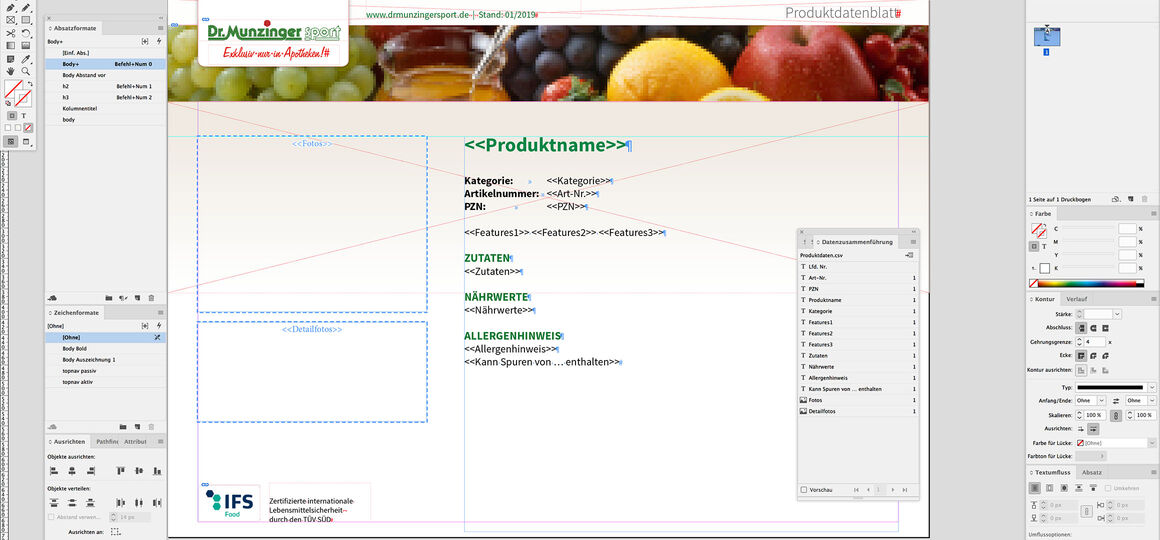The height and width of the screenshot is (540, 1160).
Task: Expand the Farbe für Lücke dropdown
Action: coord(1152,442)
